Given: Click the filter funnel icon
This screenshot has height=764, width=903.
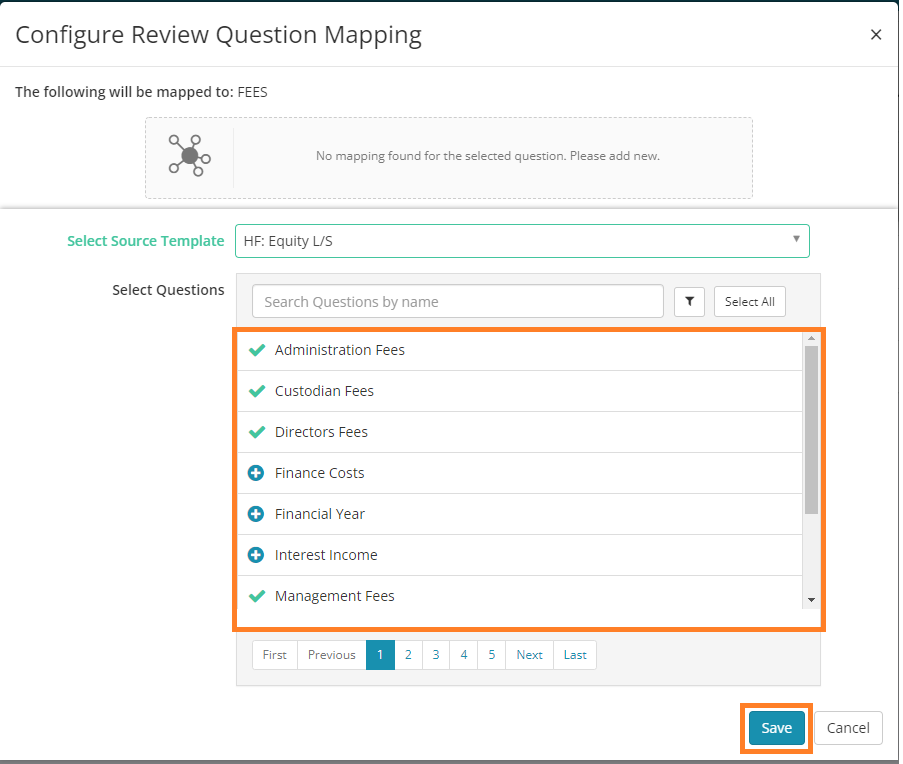Looking at the screenshot, I should pos(689,301).
